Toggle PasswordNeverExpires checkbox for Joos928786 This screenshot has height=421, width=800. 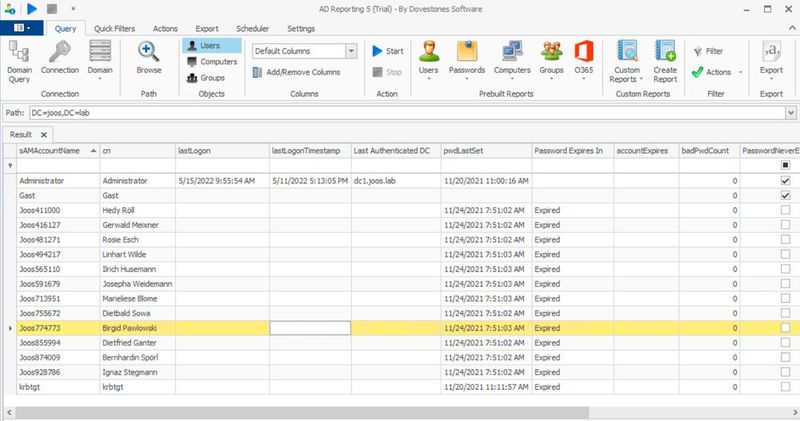[x=785, y=372]
